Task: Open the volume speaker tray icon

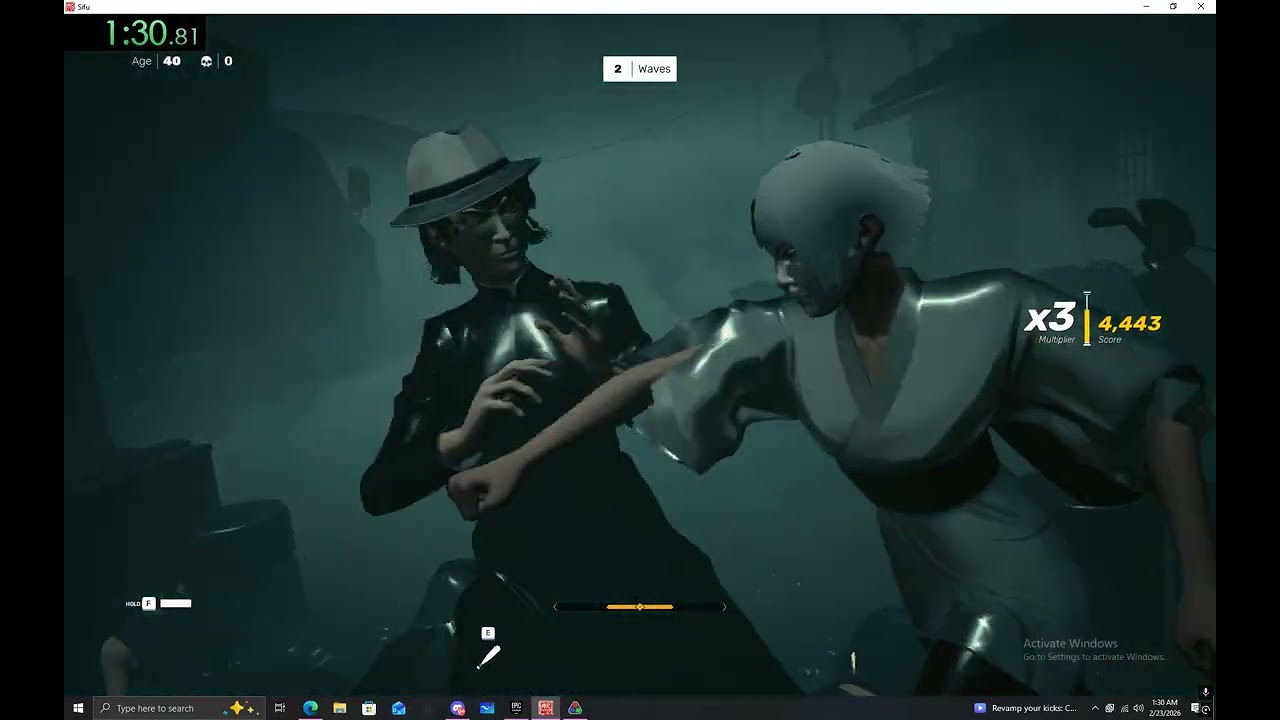Action: [x=1138, y=708]
